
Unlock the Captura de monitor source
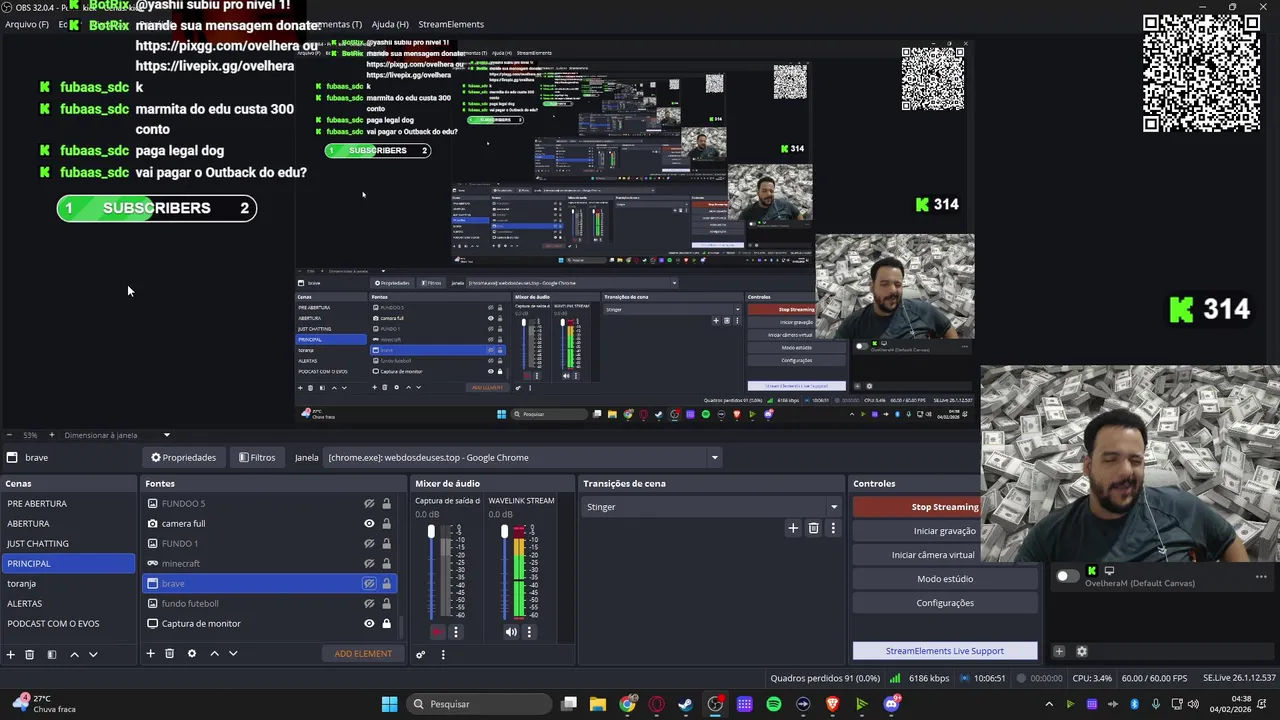click(386, 624)
